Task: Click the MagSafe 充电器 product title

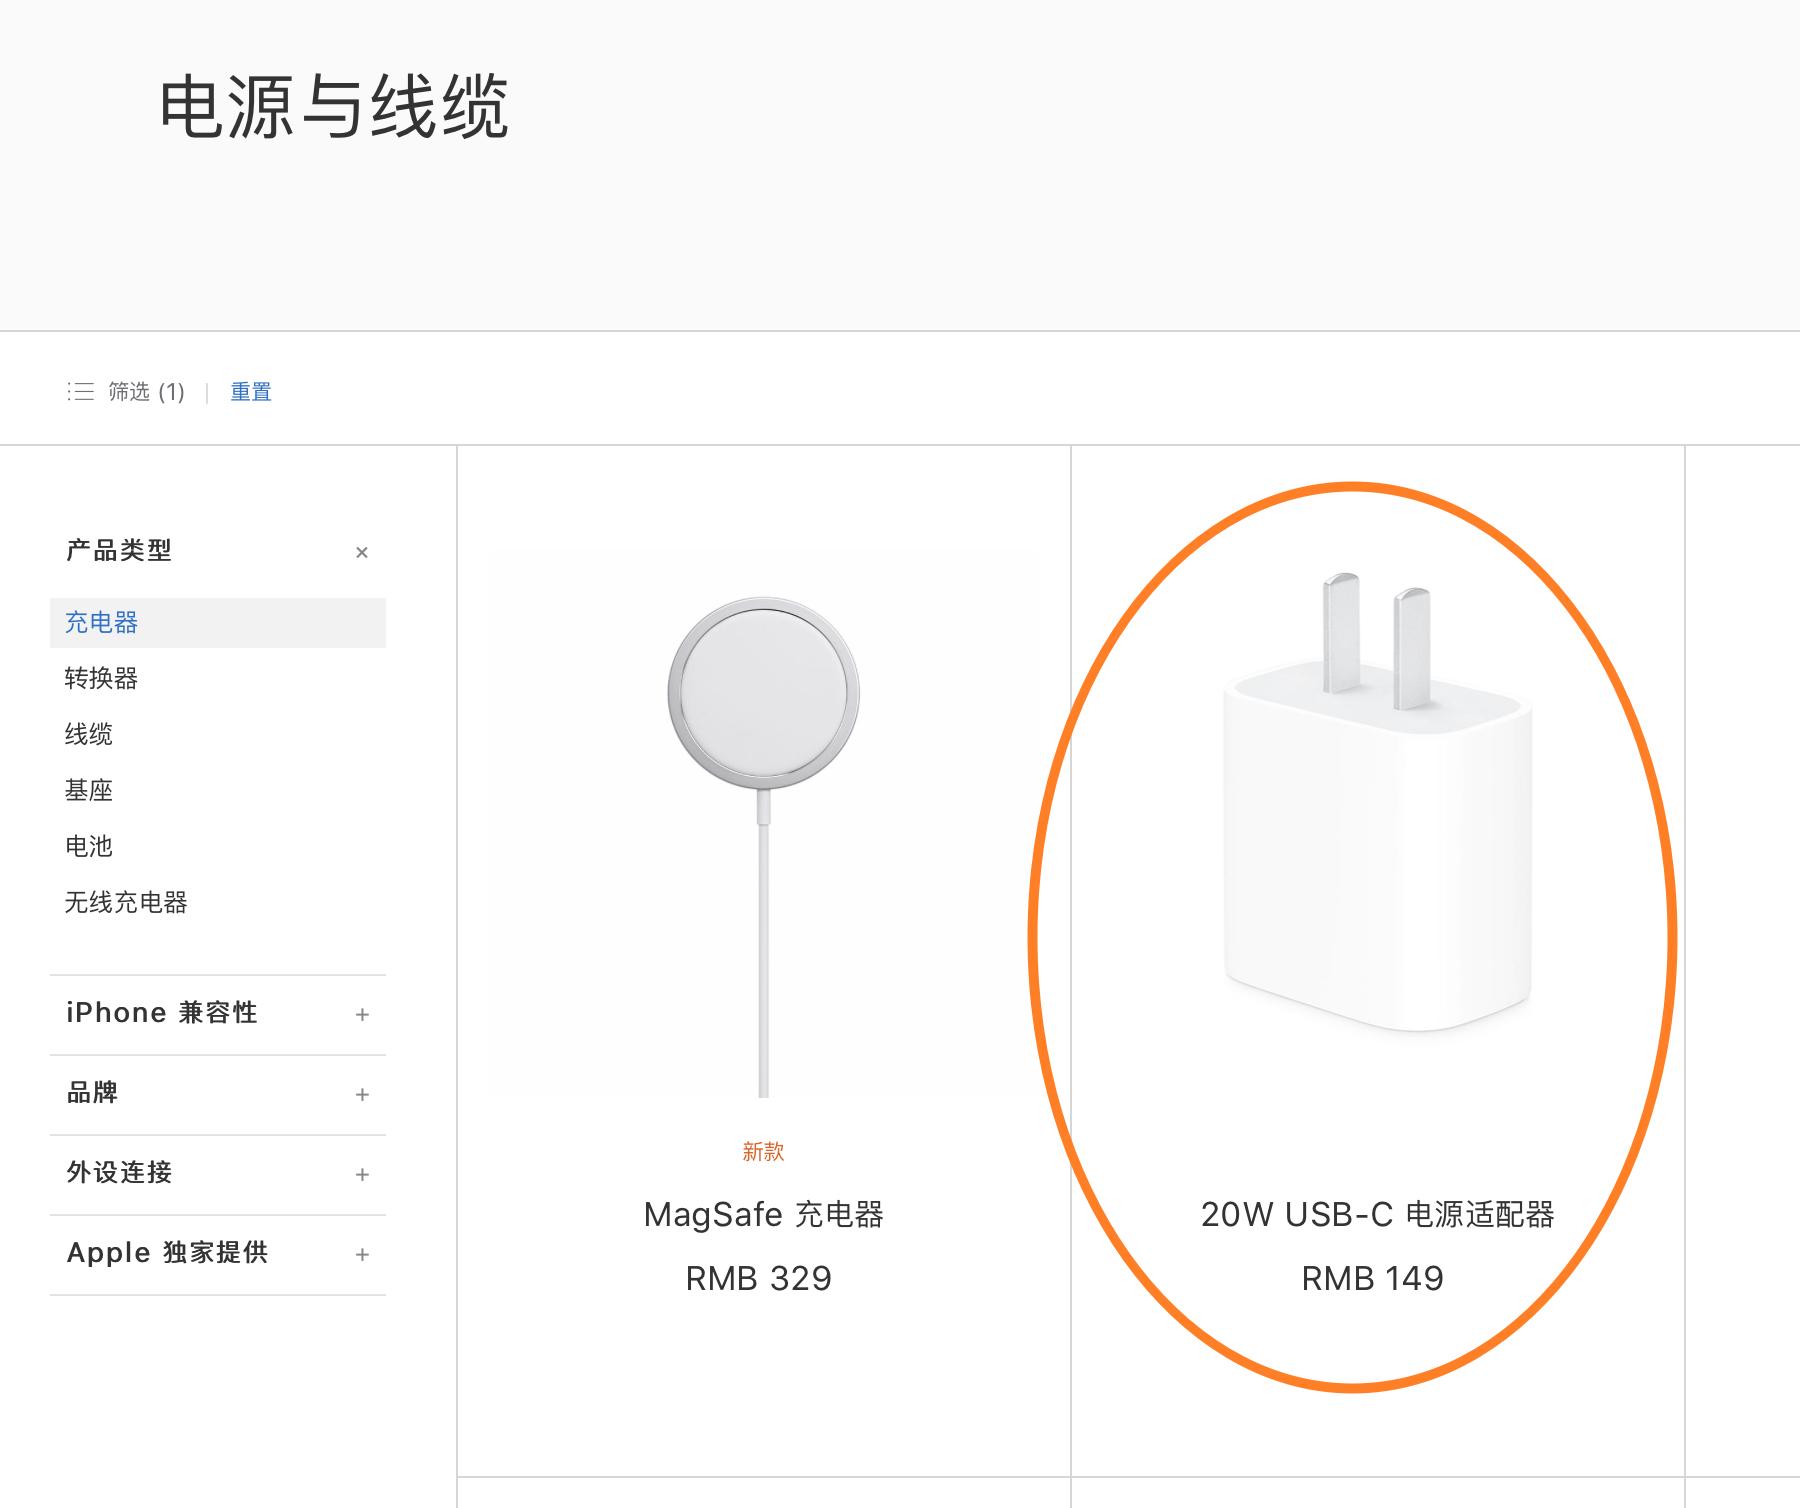Action: 763,1215
